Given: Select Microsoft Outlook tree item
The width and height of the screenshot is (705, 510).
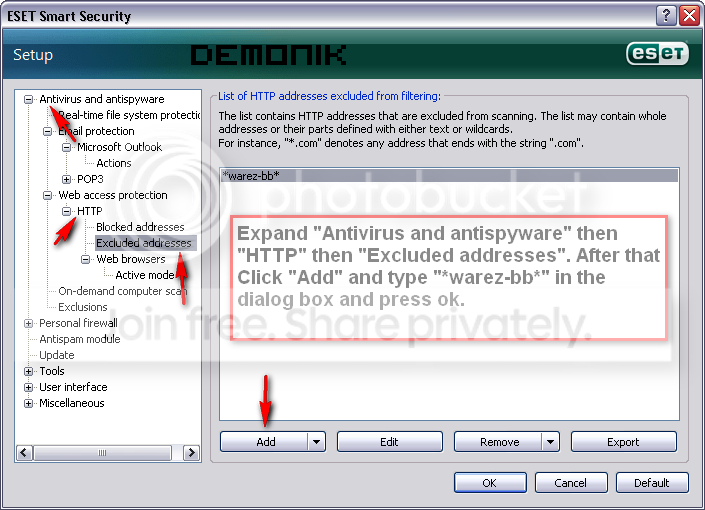Looking at the screenshot, I should (120, 147).
